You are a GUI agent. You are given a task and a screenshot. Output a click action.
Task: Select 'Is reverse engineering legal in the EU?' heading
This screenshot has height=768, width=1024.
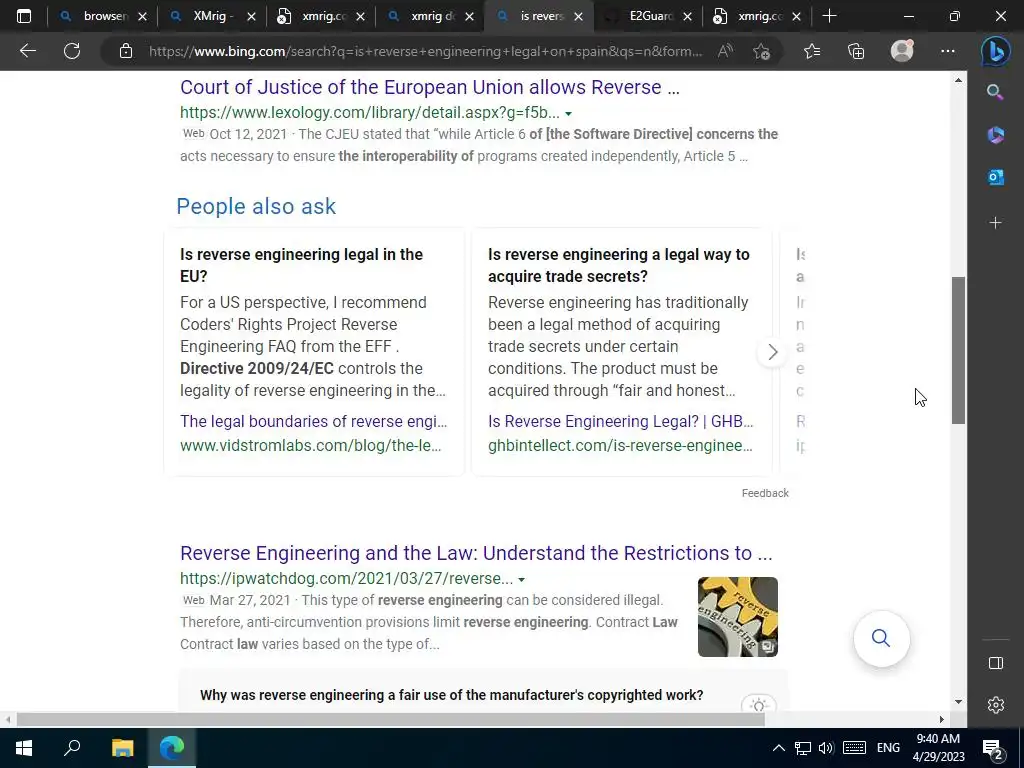(x=301, y=265)
